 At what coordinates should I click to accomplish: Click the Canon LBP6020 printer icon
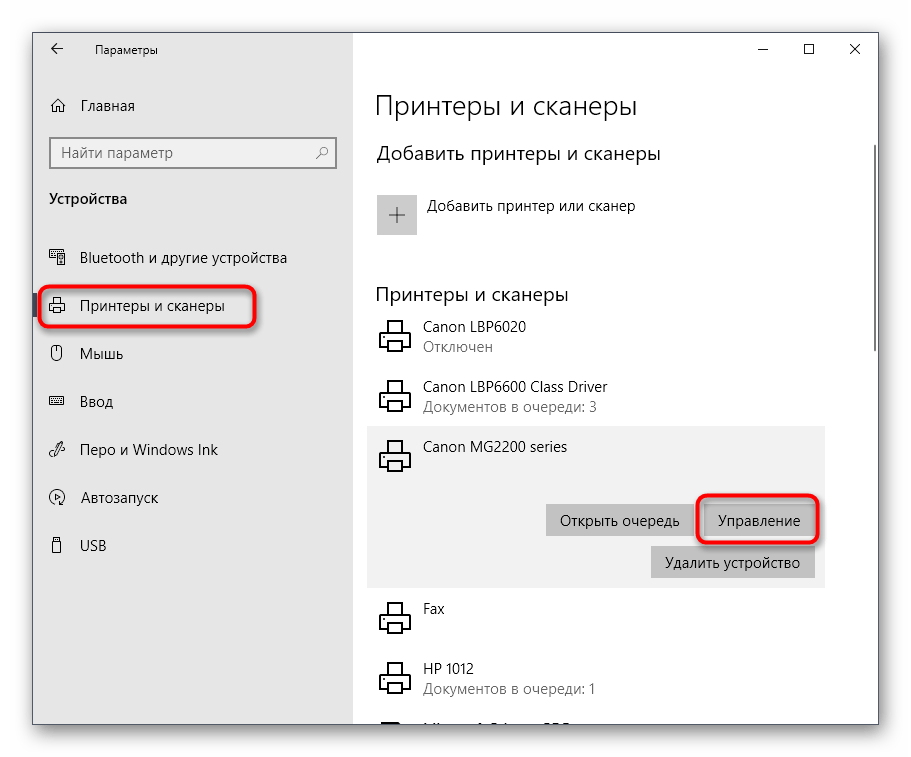pos(395,336)
